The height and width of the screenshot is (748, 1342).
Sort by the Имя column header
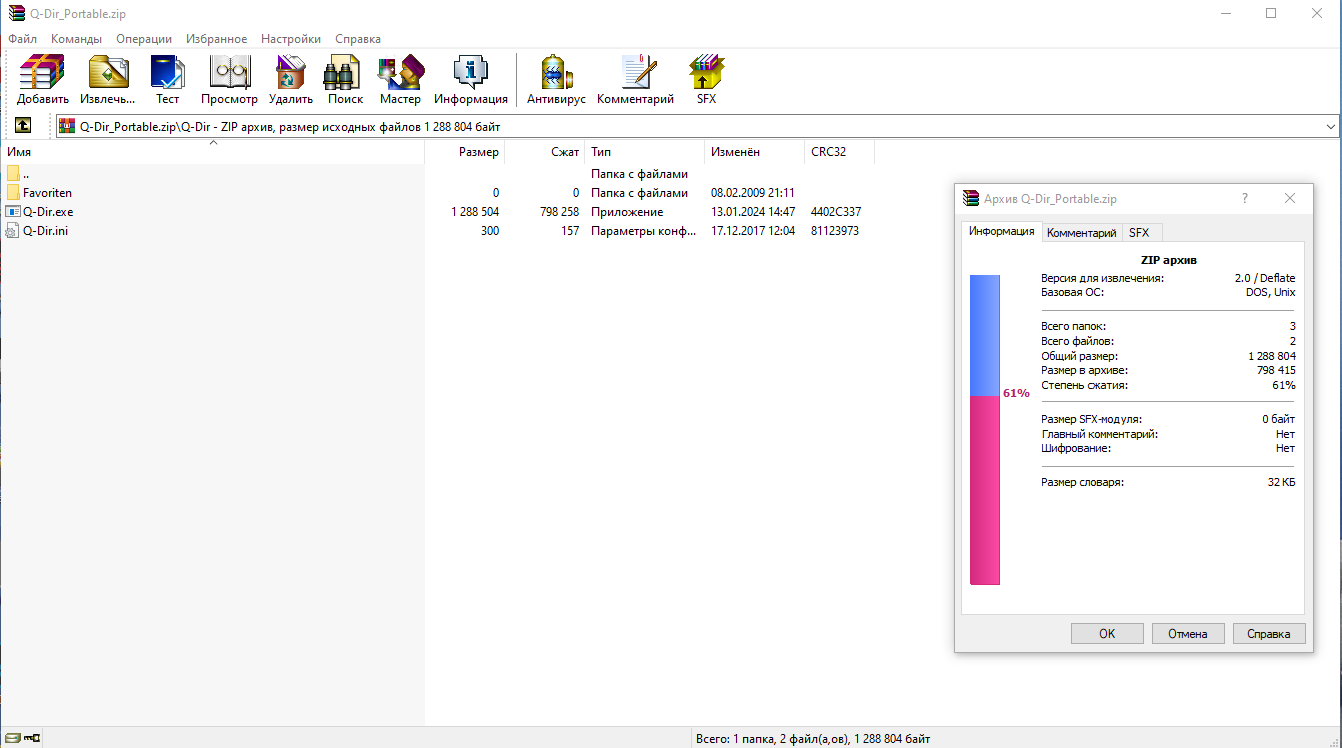point(212,152)
